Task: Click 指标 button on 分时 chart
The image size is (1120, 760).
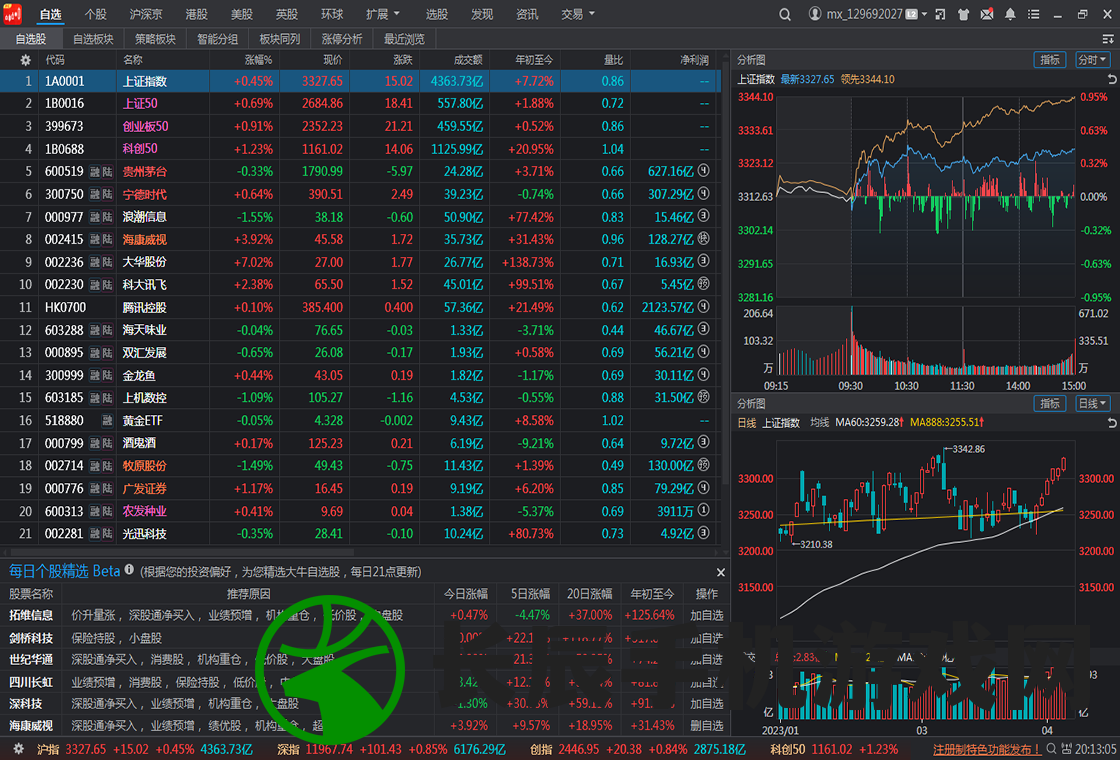Action: coord(1050,60)
